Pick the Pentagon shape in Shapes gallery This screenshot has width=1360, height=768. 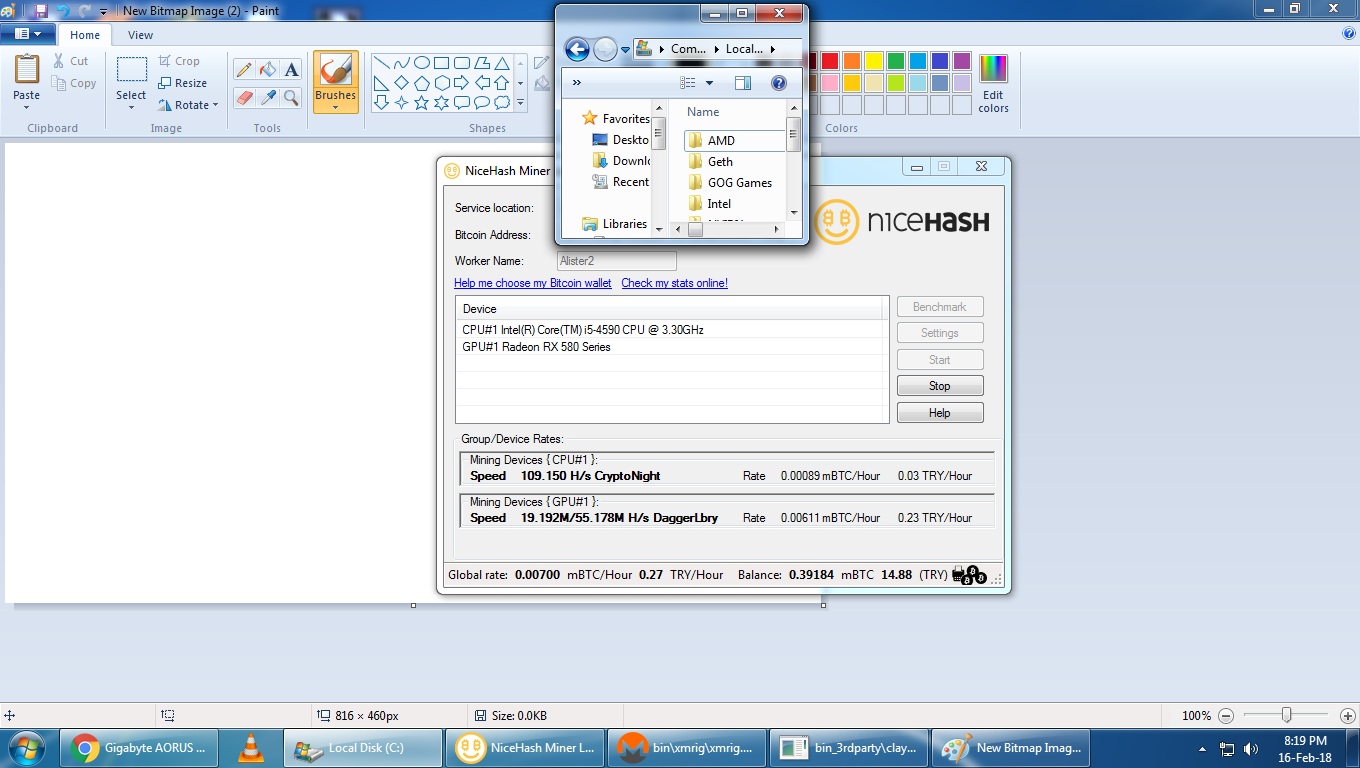click(x=422, y=83)
